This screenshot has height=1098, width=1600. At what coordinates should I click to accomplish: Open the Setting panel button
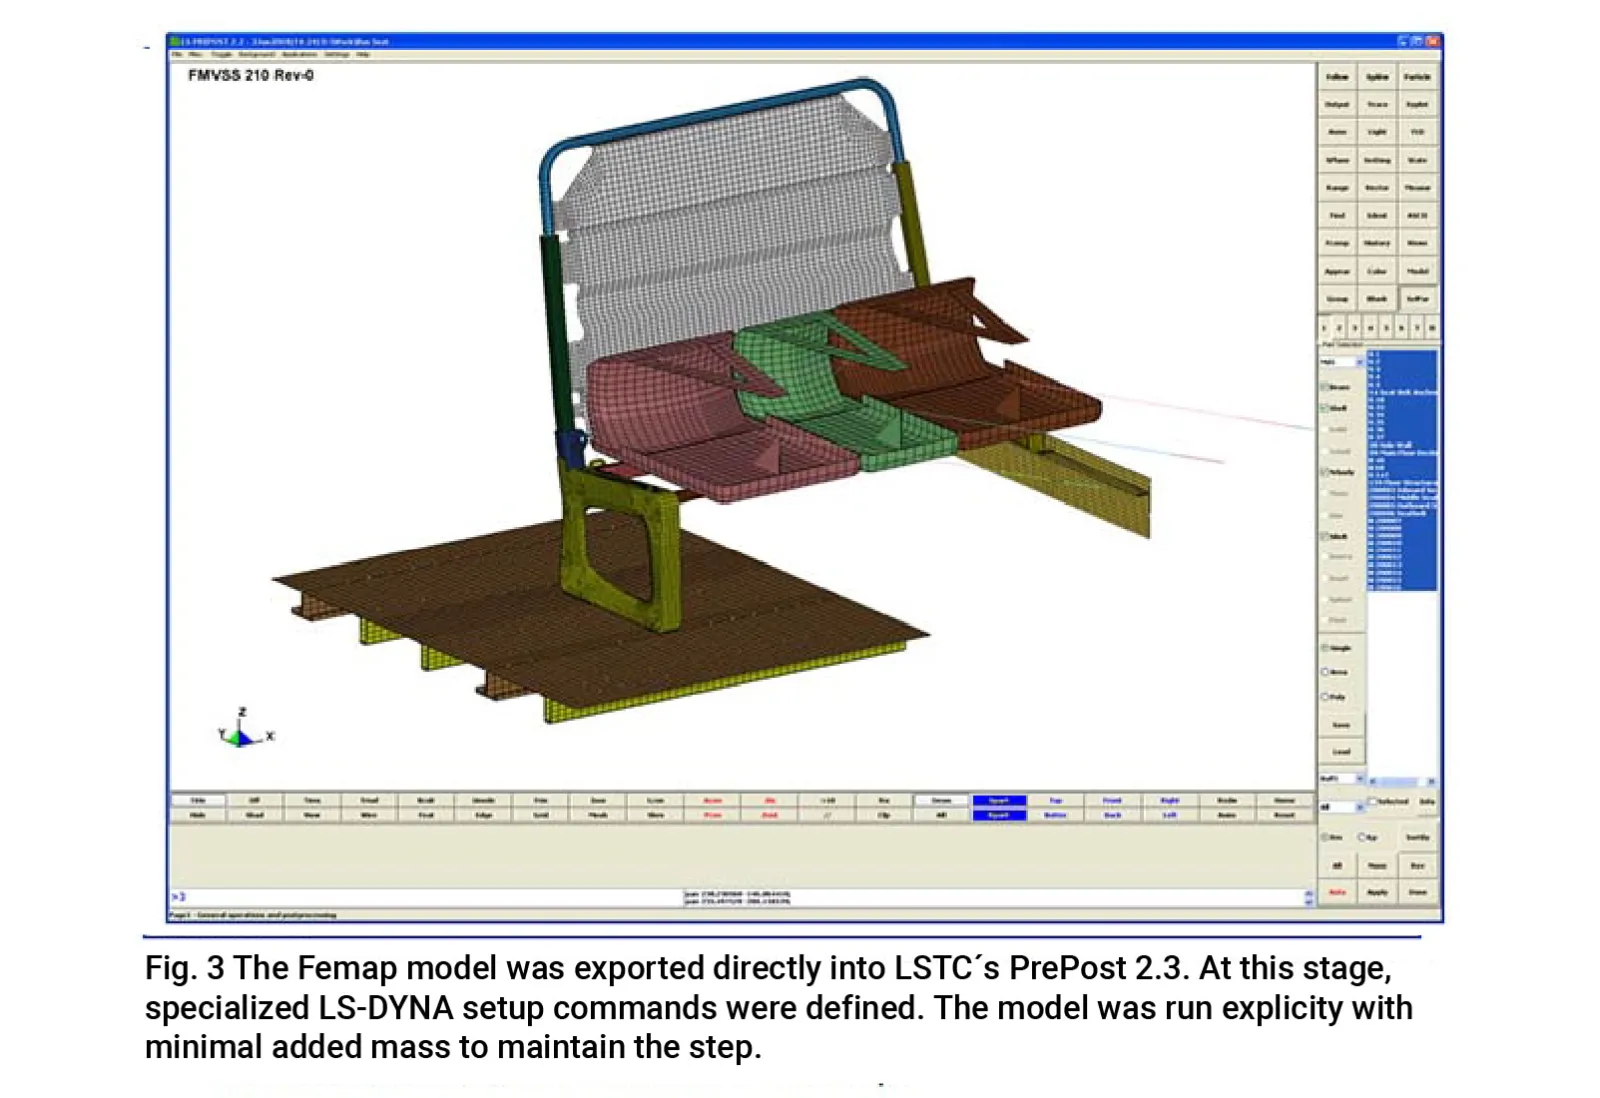1377,160
